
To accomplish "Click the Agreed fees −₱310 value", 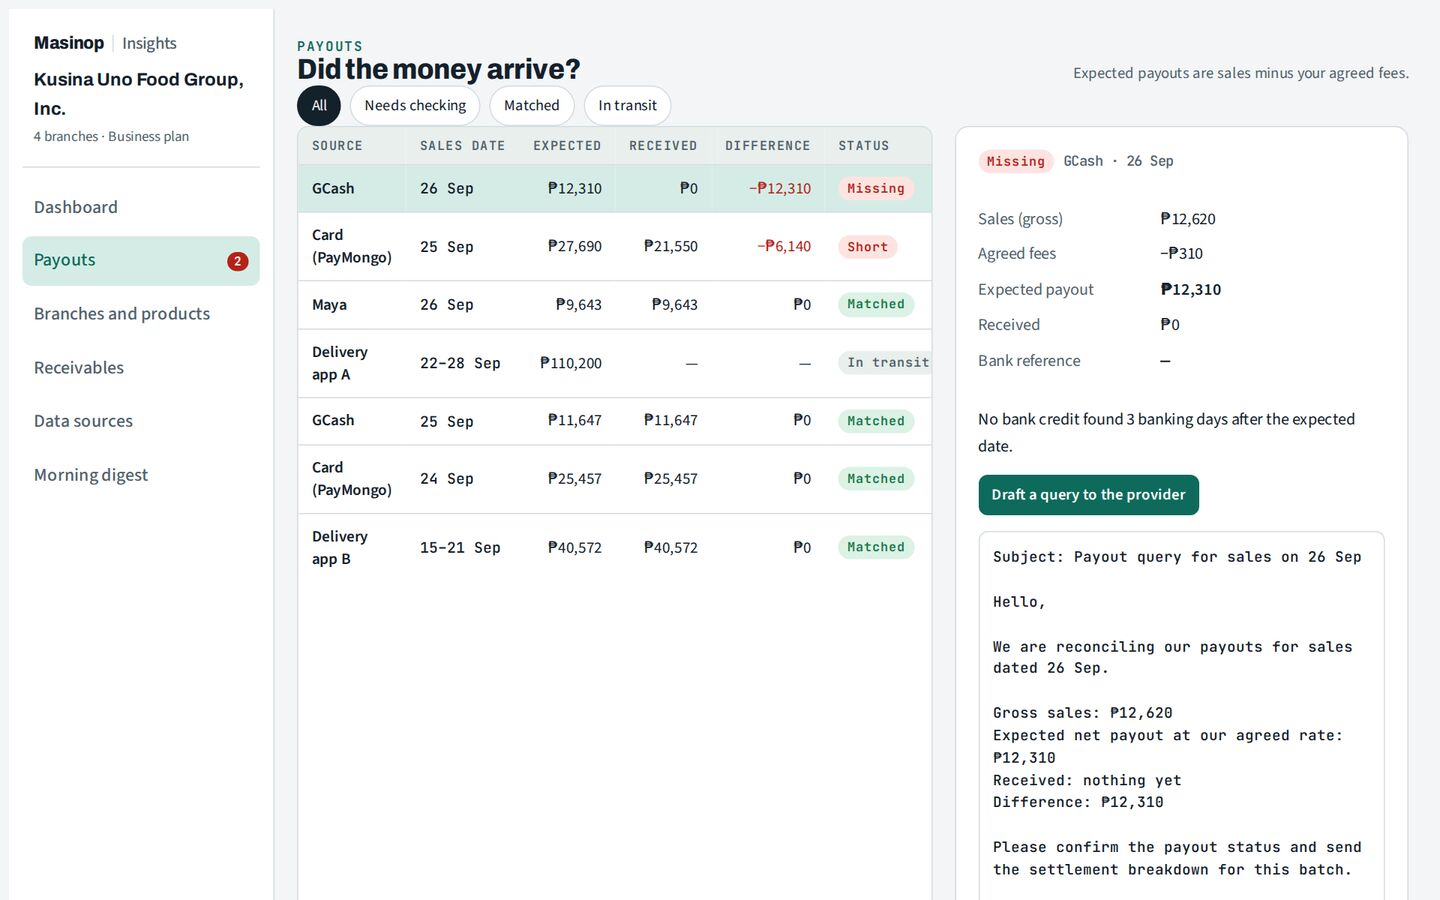I will (1182, 254).
